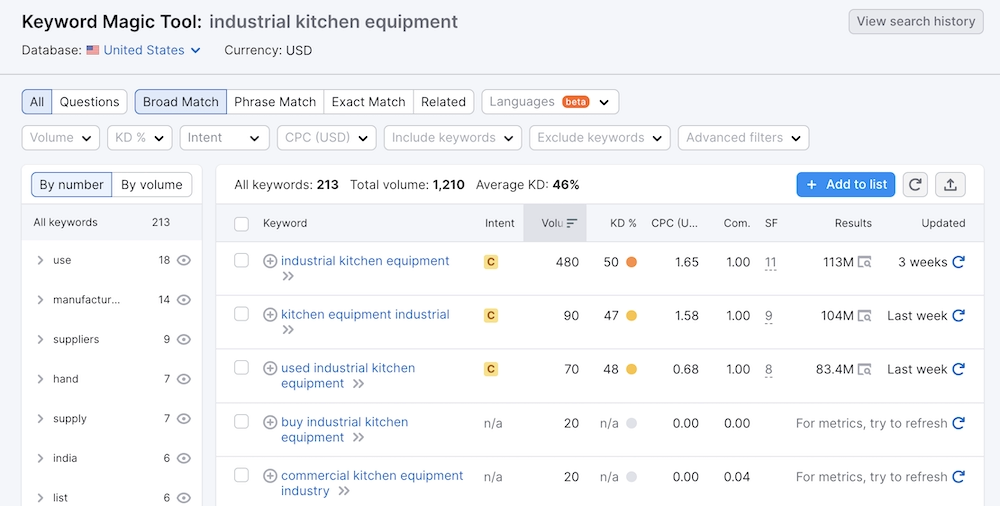The height and width of the screenshot is (506, 1000).
Task: Click the View search history button
Action: (916, 22)
